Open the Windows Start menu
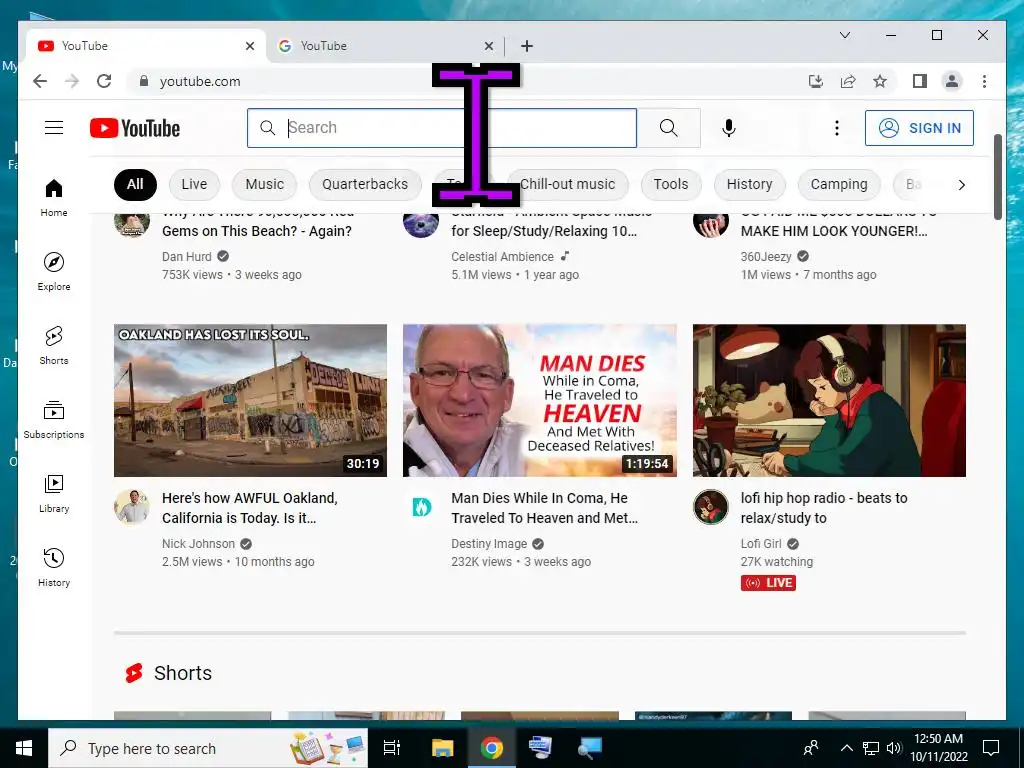 [x=24, y=748]
